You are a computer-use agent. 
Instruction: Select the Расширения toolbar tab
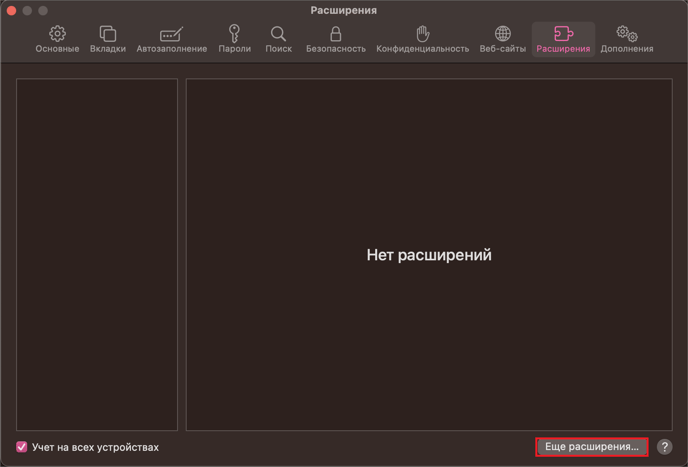563,40
